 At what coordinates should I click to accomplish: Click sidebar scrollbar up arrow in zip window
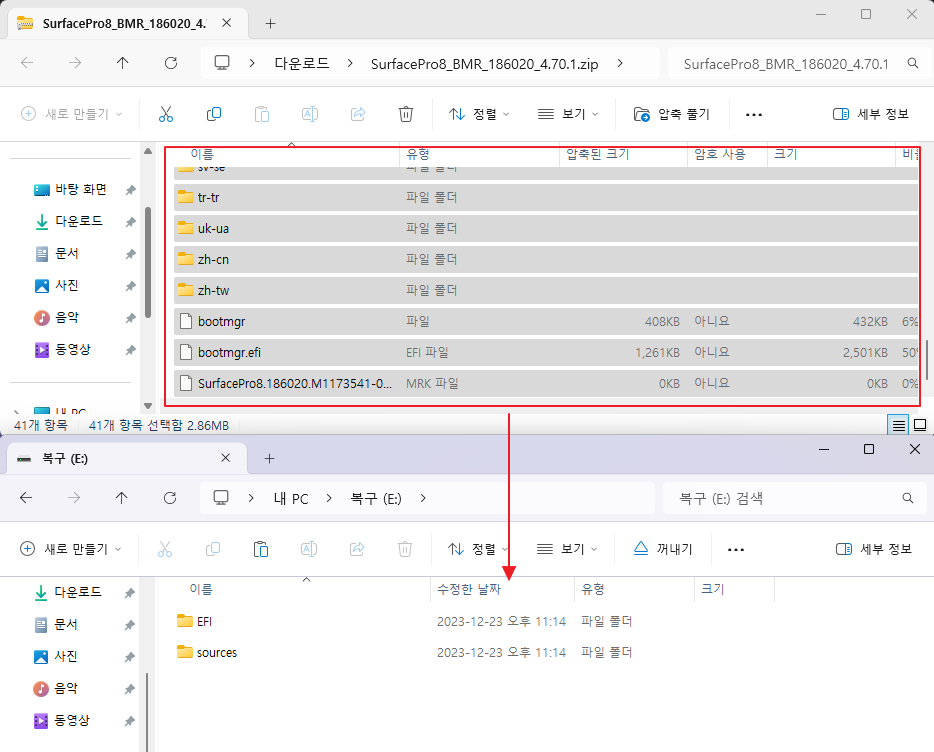pyautogui.click(x=148, y=151)
